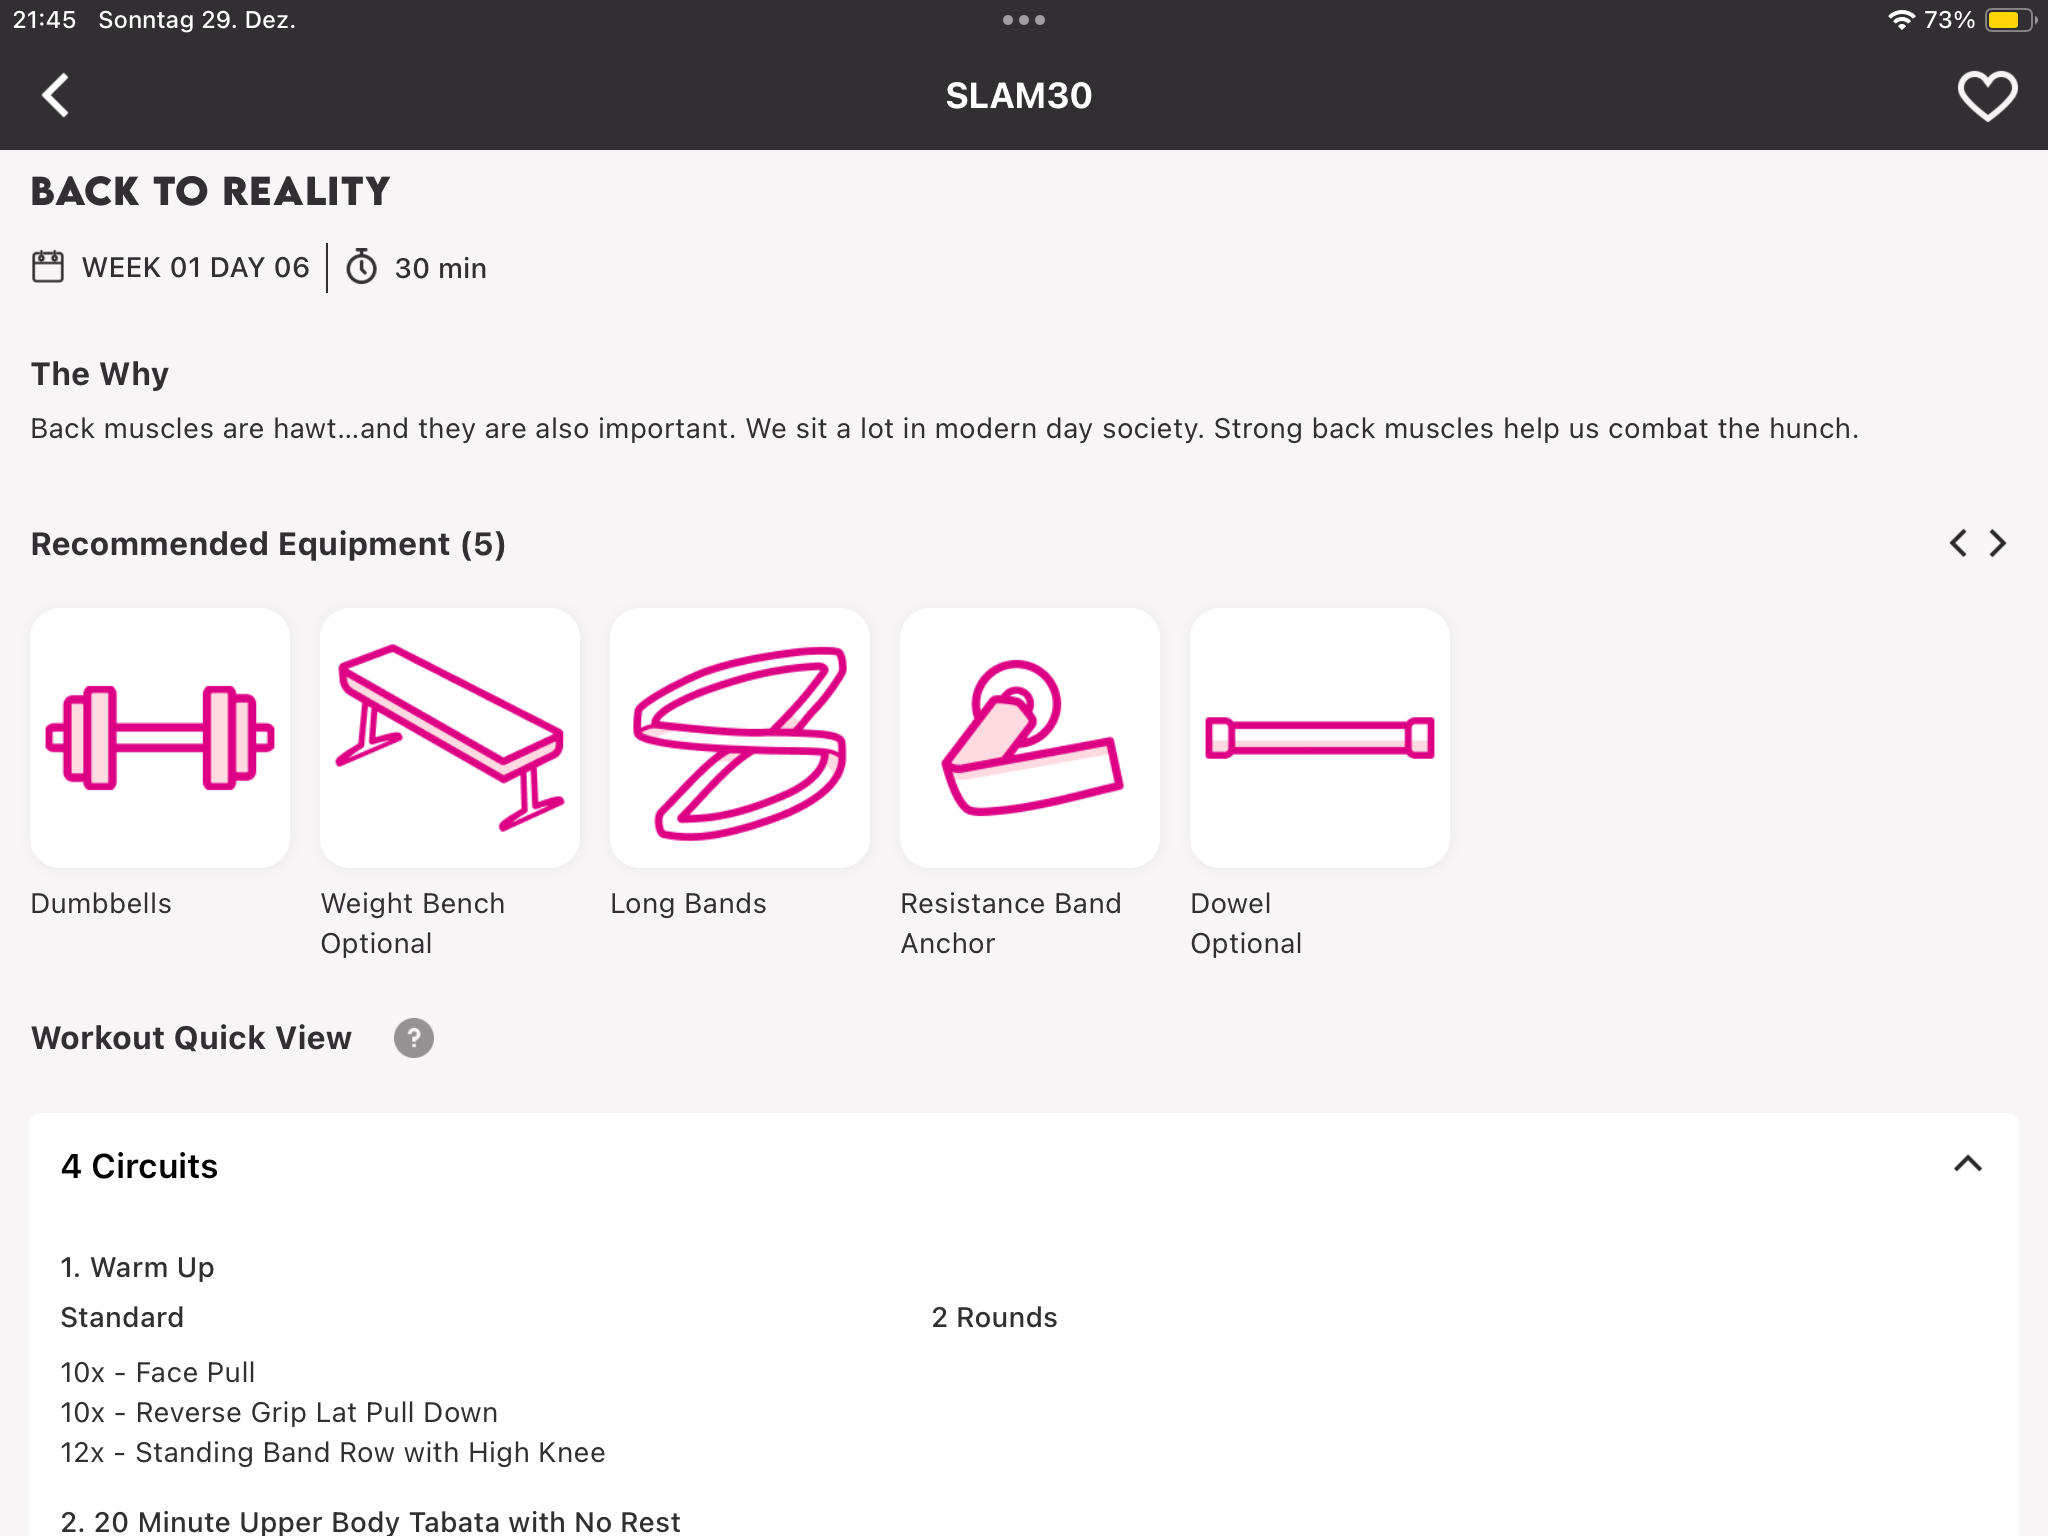Open the Dowel equipment icon

click(1319, 737)
